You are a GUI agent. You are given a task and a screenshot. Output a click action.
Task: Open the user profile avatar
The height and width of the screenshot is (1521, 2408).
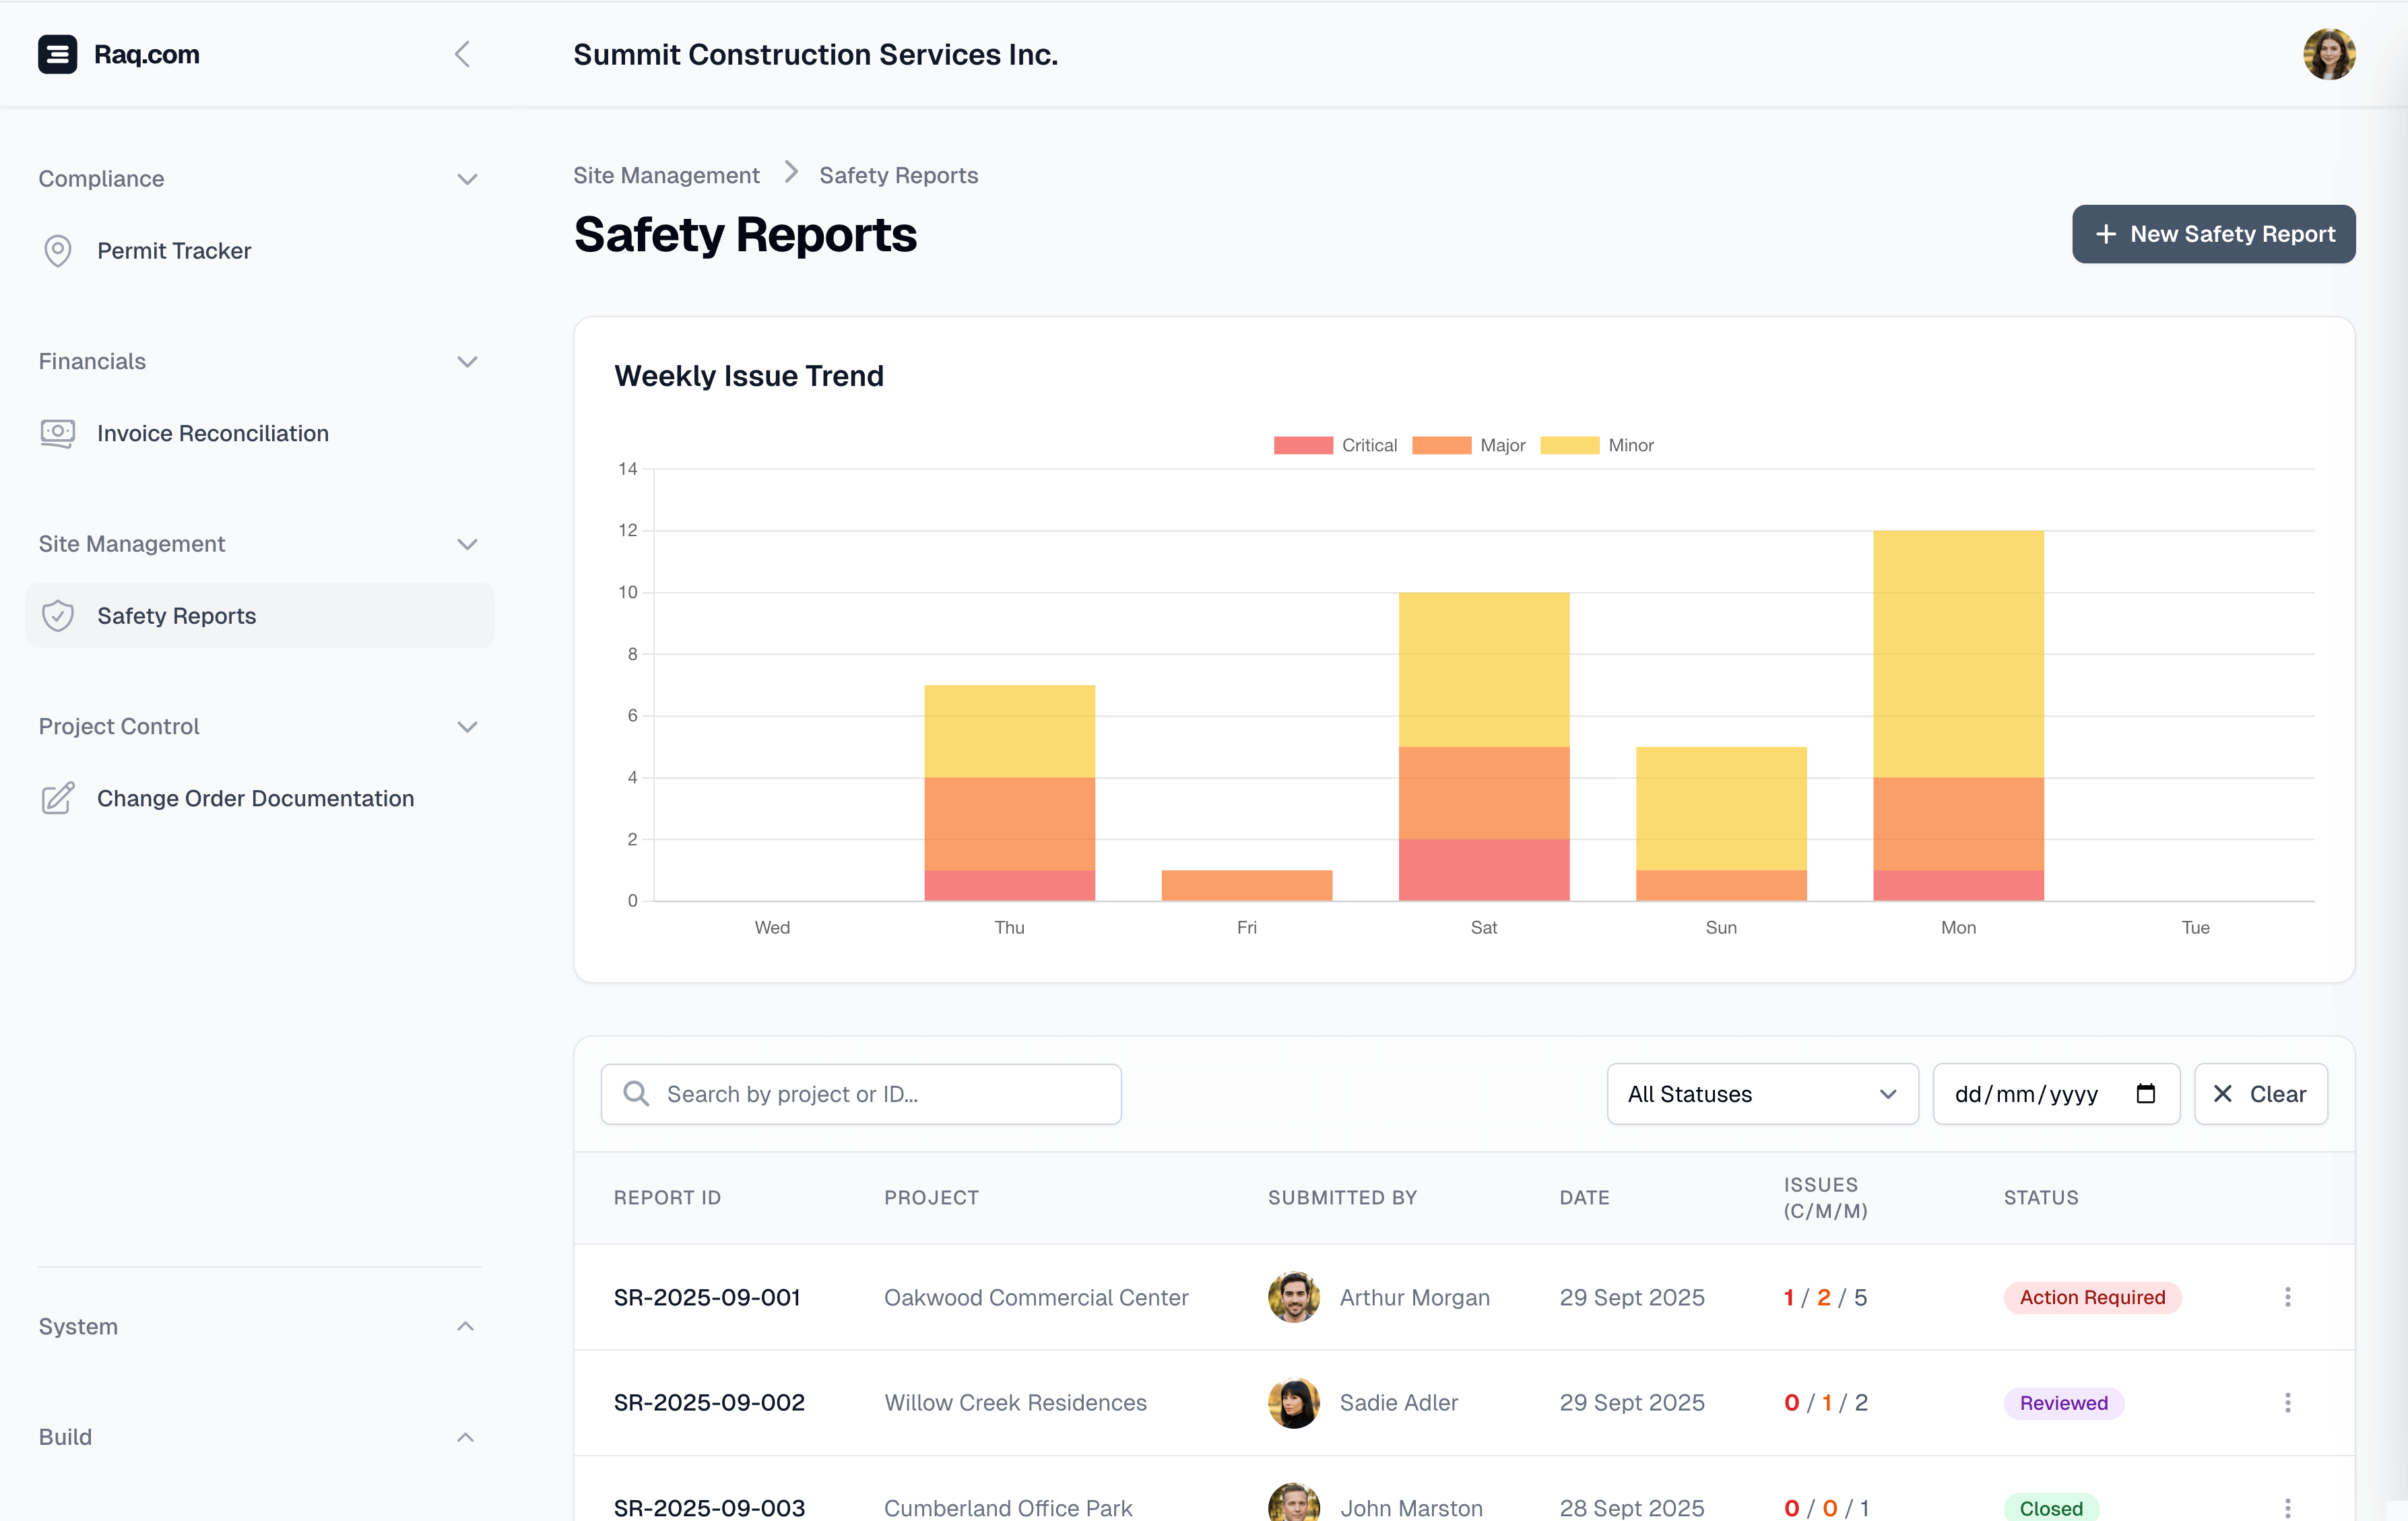coord(2328,54)
